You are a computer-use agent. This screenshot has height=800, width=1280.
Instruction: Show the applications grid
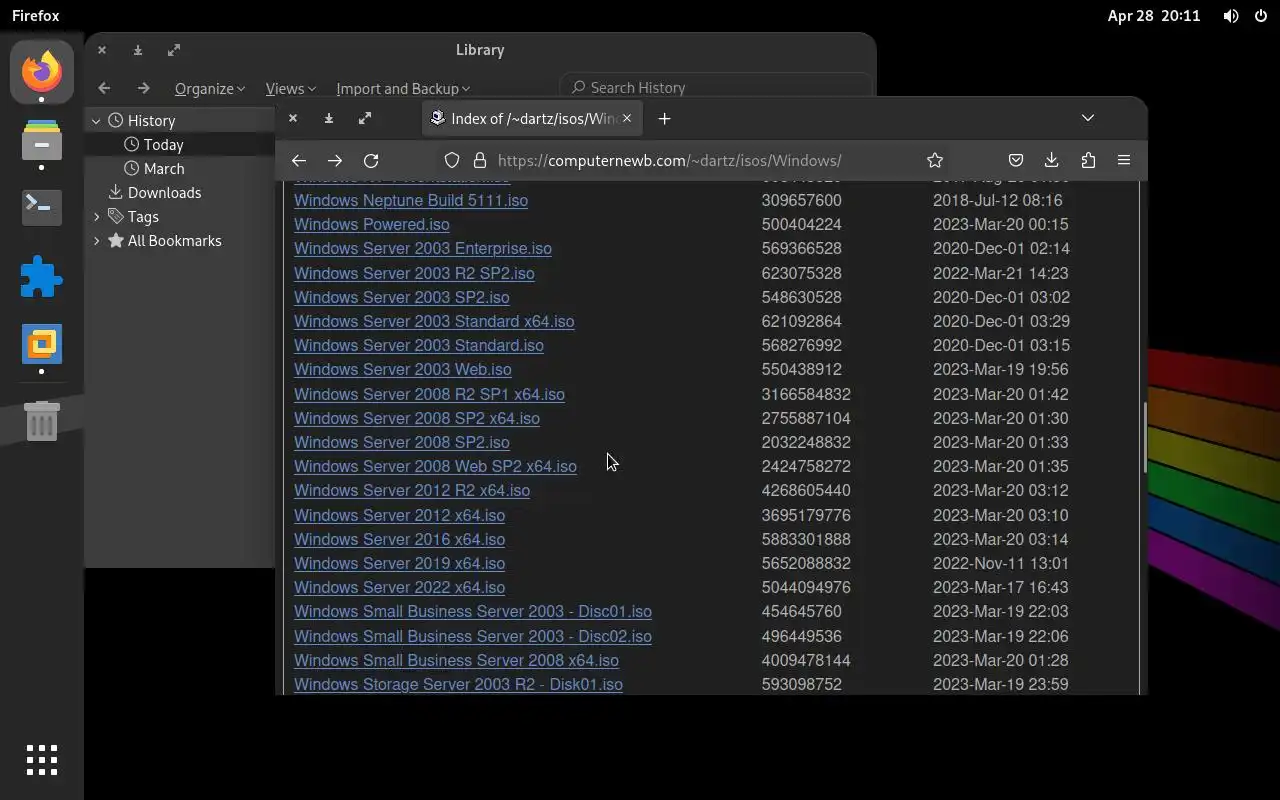click(42, 760)
